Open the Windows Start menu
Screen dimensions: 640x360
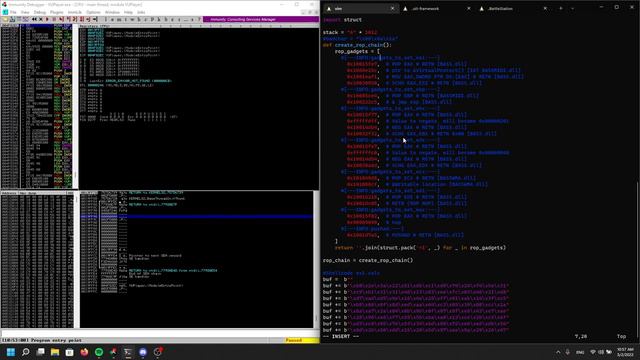[11, 352]
